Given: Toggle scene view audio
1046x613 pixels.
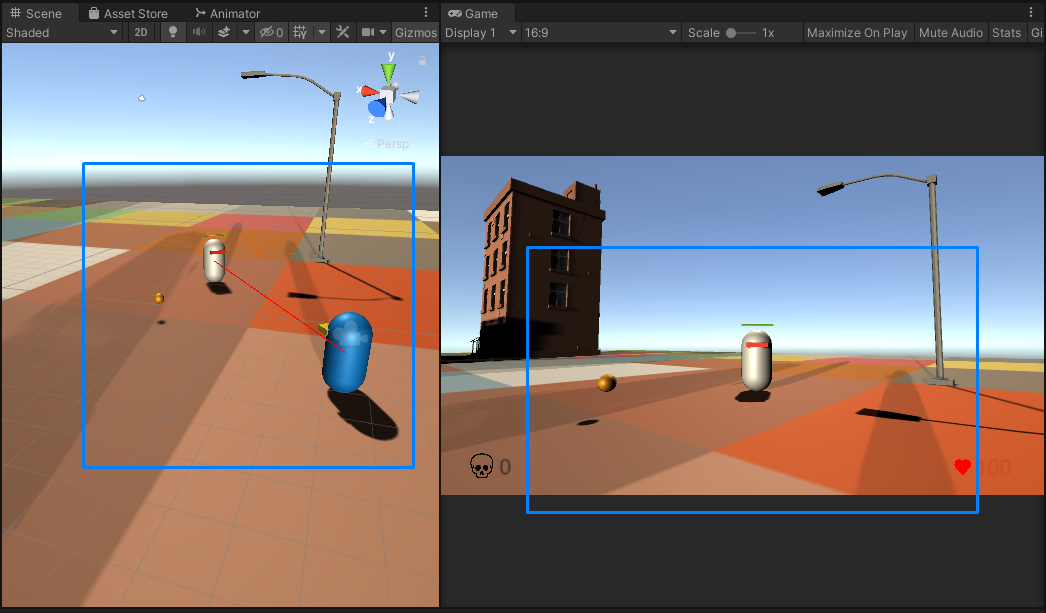Looking at the screenshot, I should point(199,32).
